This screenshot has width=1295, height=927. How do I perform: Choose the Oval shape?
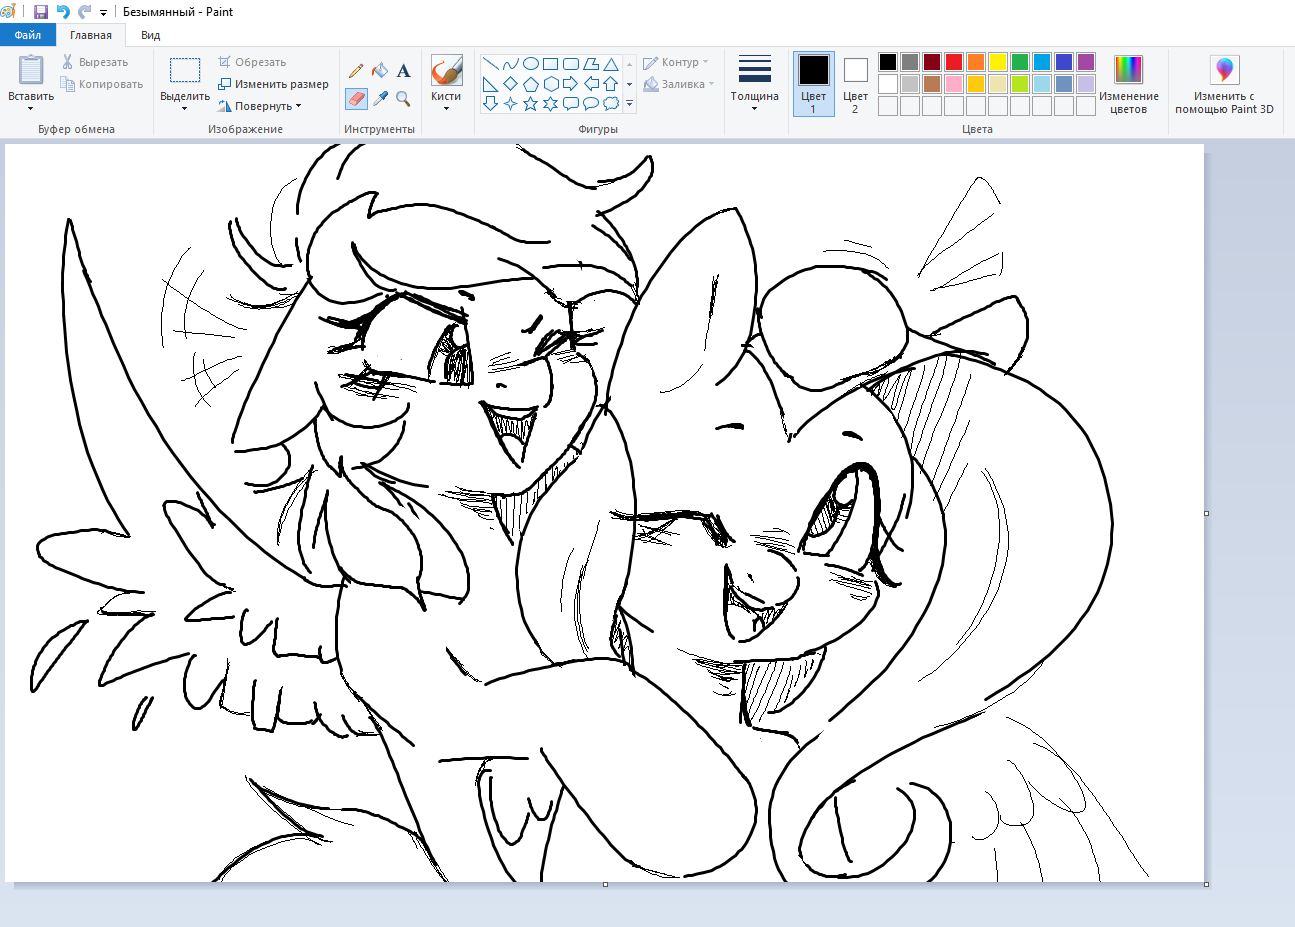[x=531, y=64]
